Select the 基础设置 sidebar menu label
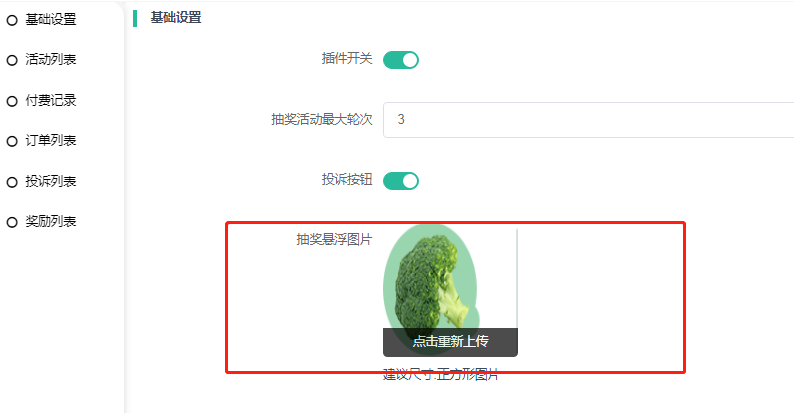Image resolution: width=794 pixels, height=413 pixels. pyautogui.click(x=51, y=19)
